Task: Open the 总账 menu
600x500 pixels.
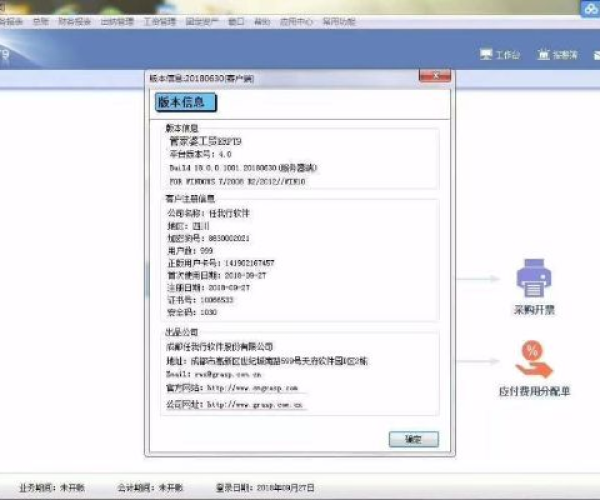Action: click(x=41, y=21)
